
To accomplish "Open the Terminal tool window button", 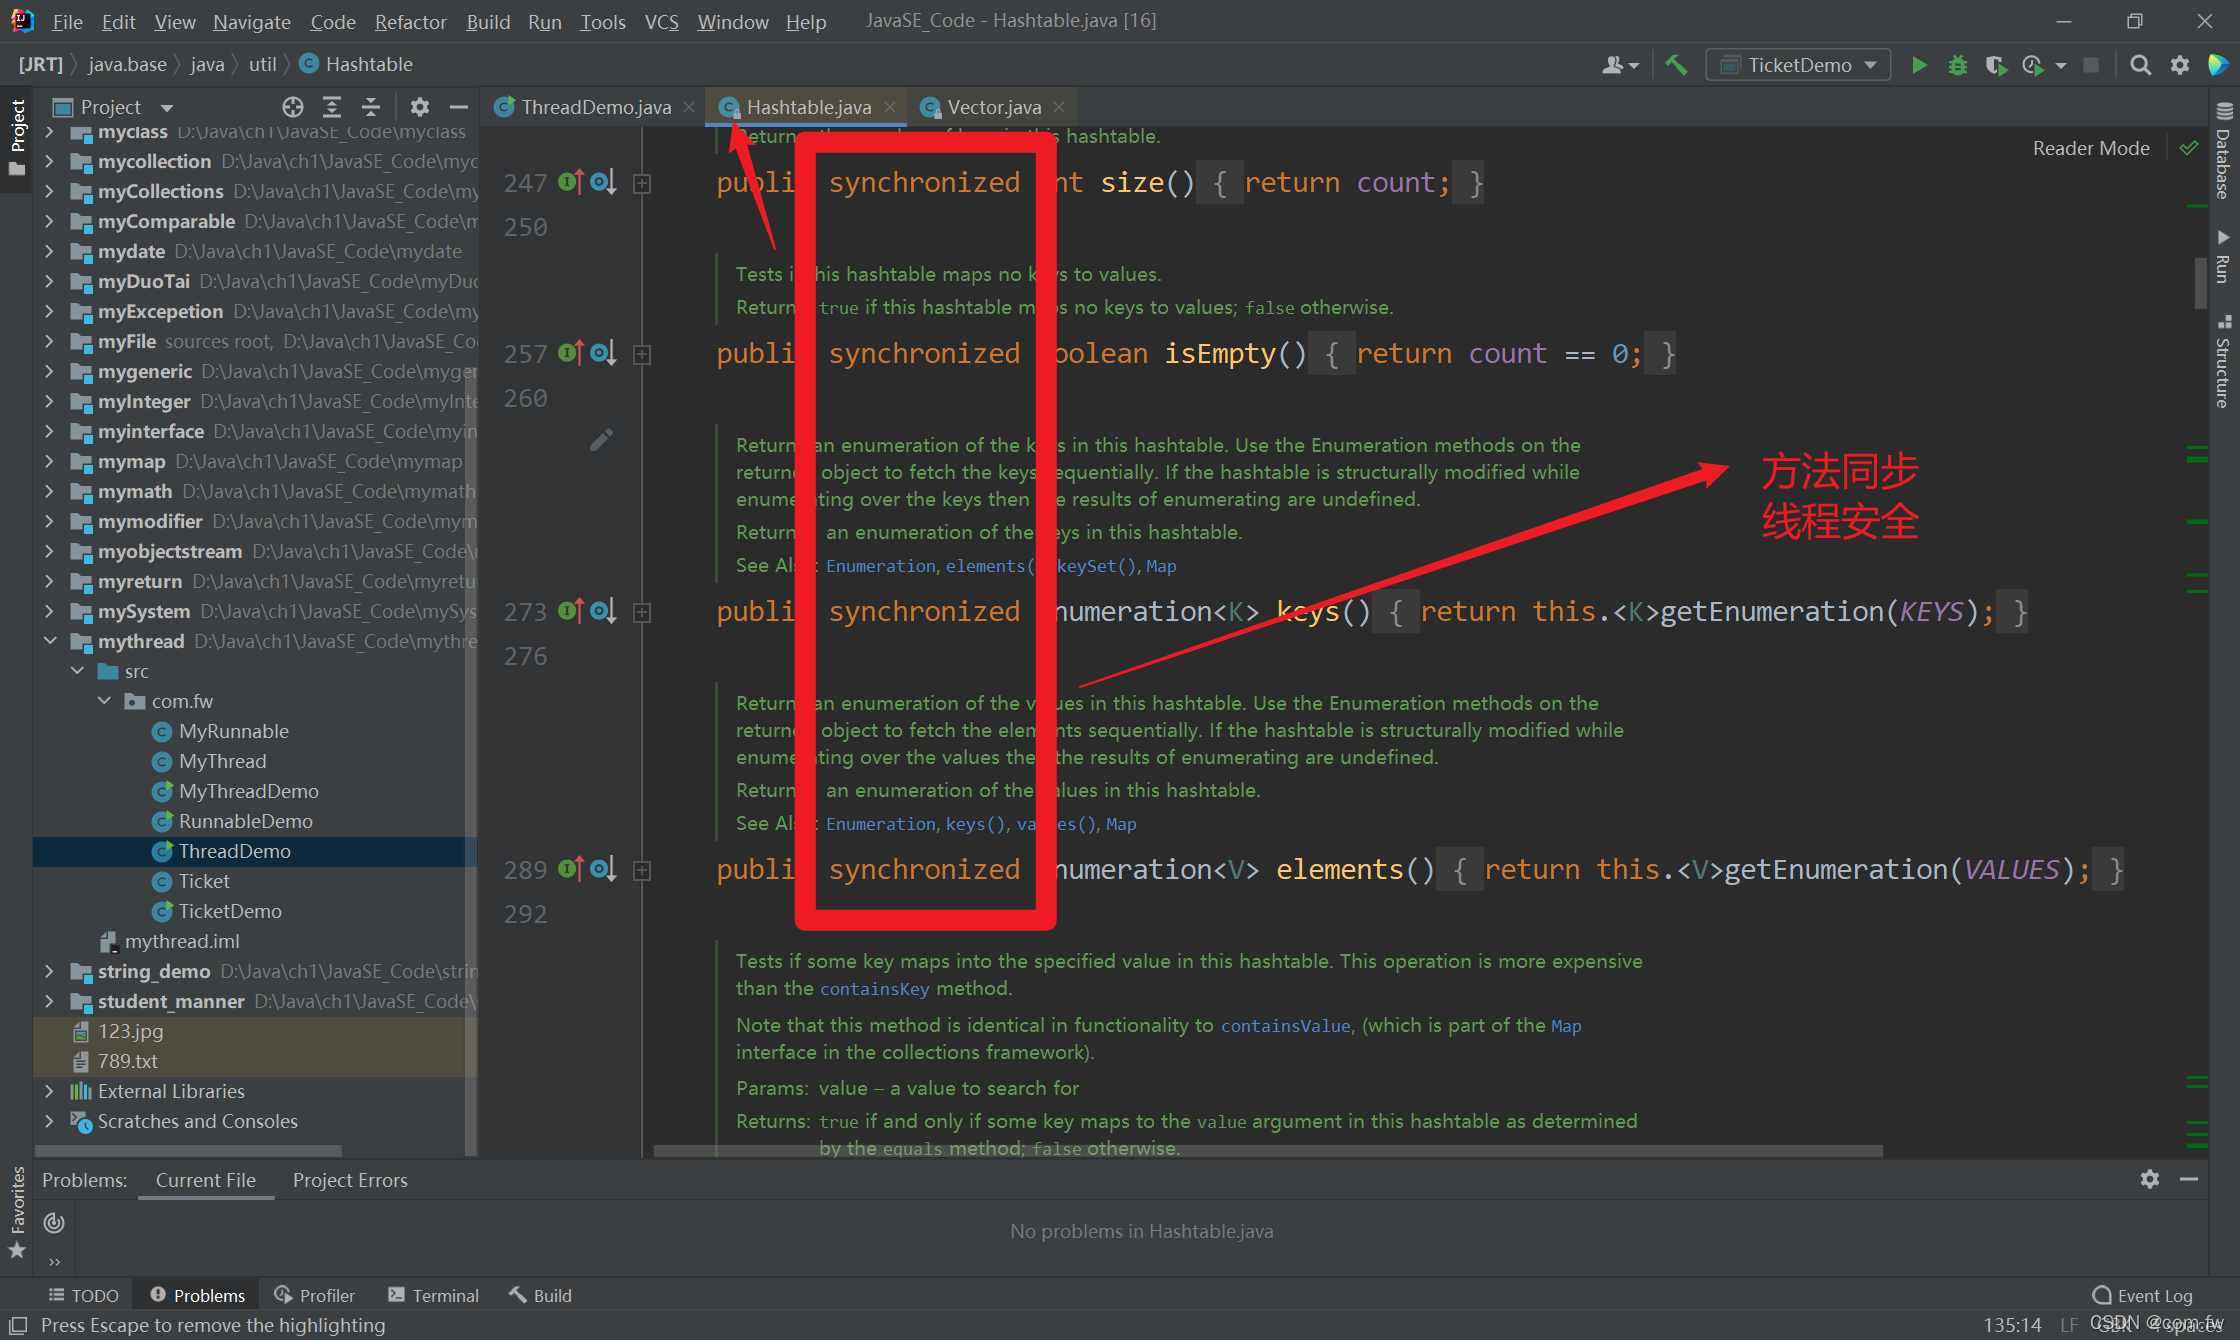I will click(x=433, y=1295).
